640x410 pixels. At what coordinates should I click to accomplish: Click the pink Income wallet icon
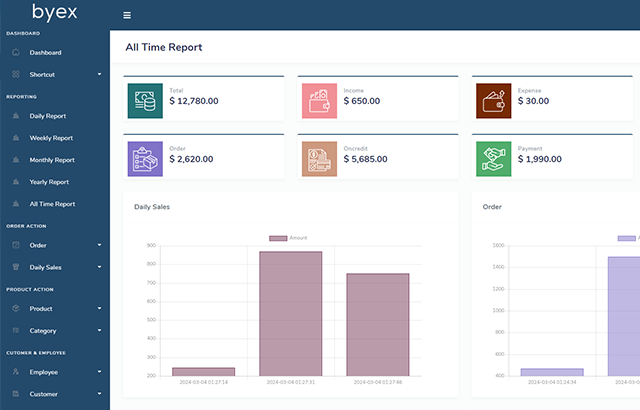coord(318,99)
